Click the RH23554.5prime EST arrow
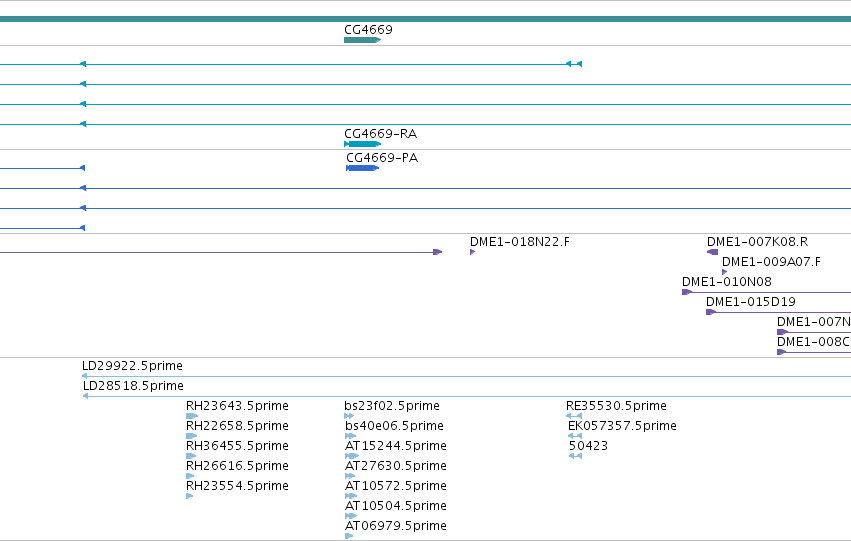851x541 pixels. click(190, 496)
